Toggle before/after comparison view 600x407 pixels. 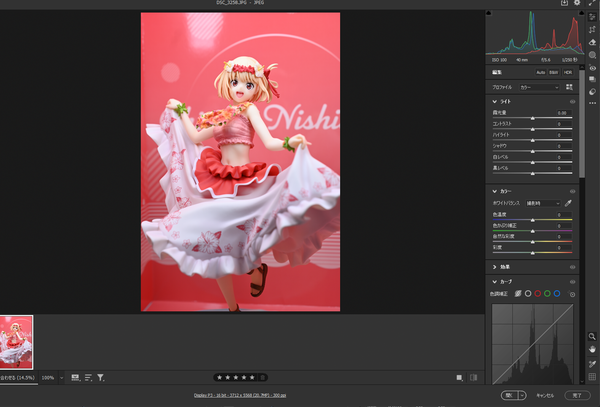474,378
